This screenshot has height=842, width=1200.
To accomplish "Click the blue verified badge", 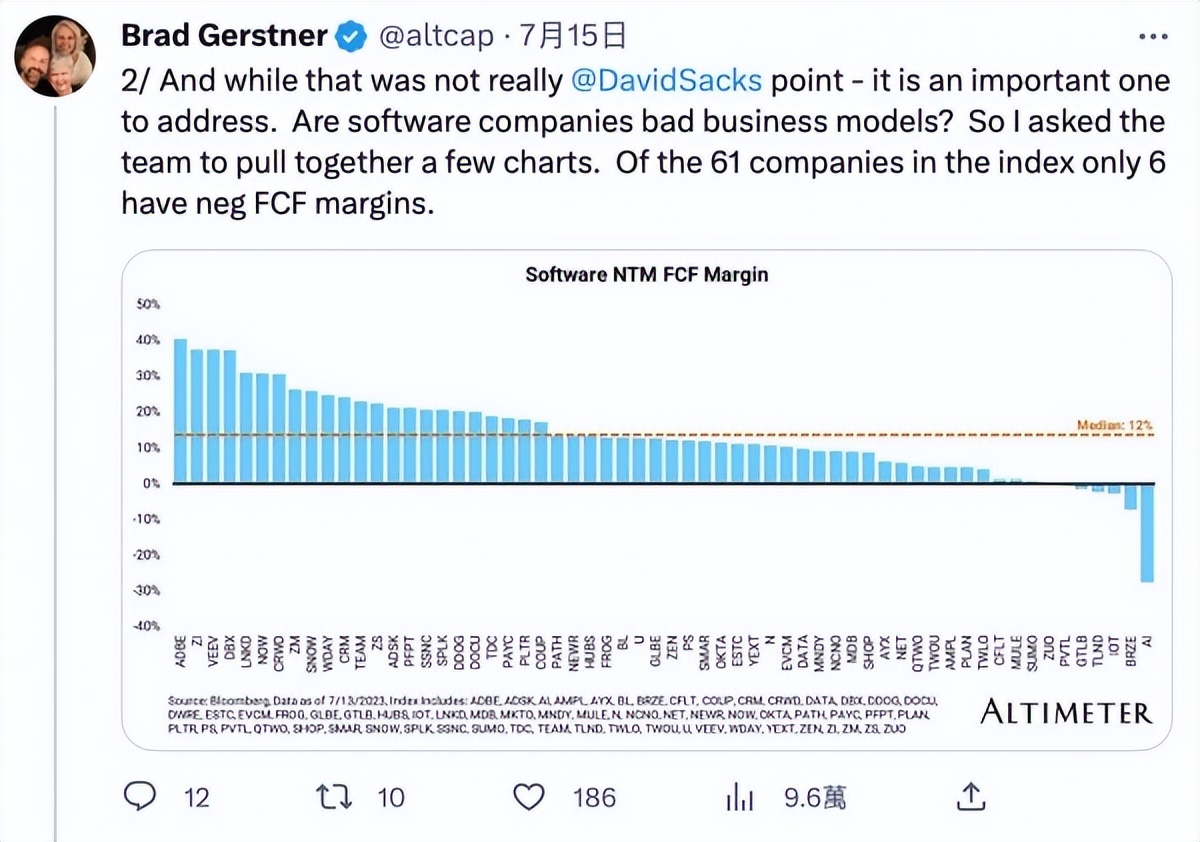I will (x=349, y=37).
